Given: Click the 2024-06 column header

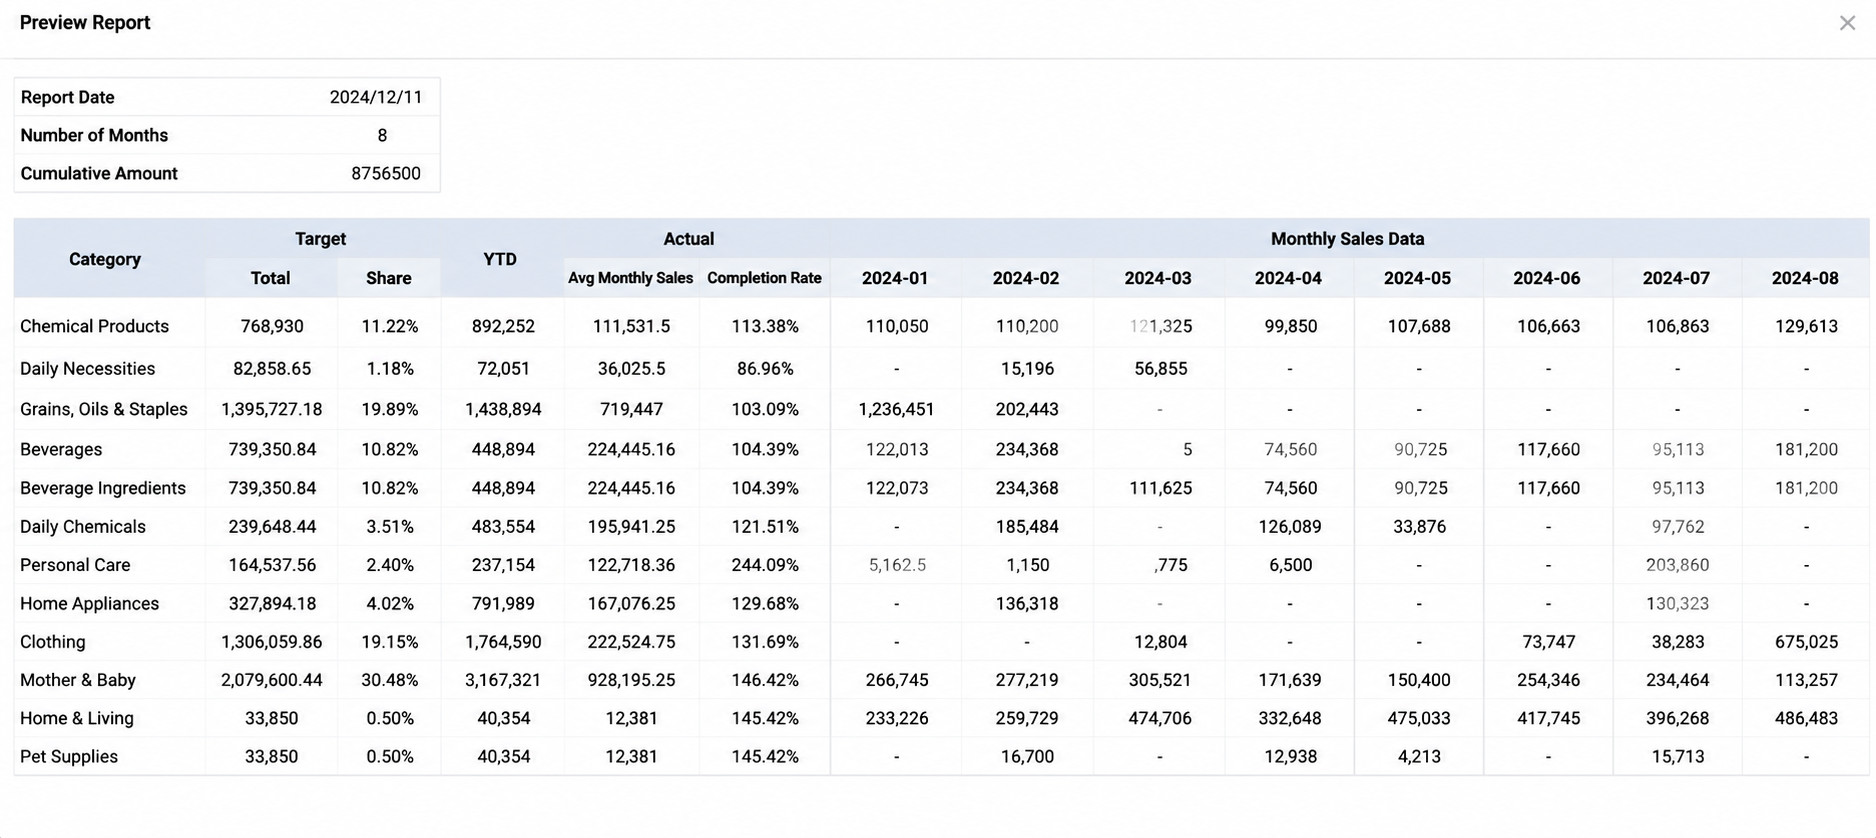Looking at the screenshot, I should (1547, 278).
